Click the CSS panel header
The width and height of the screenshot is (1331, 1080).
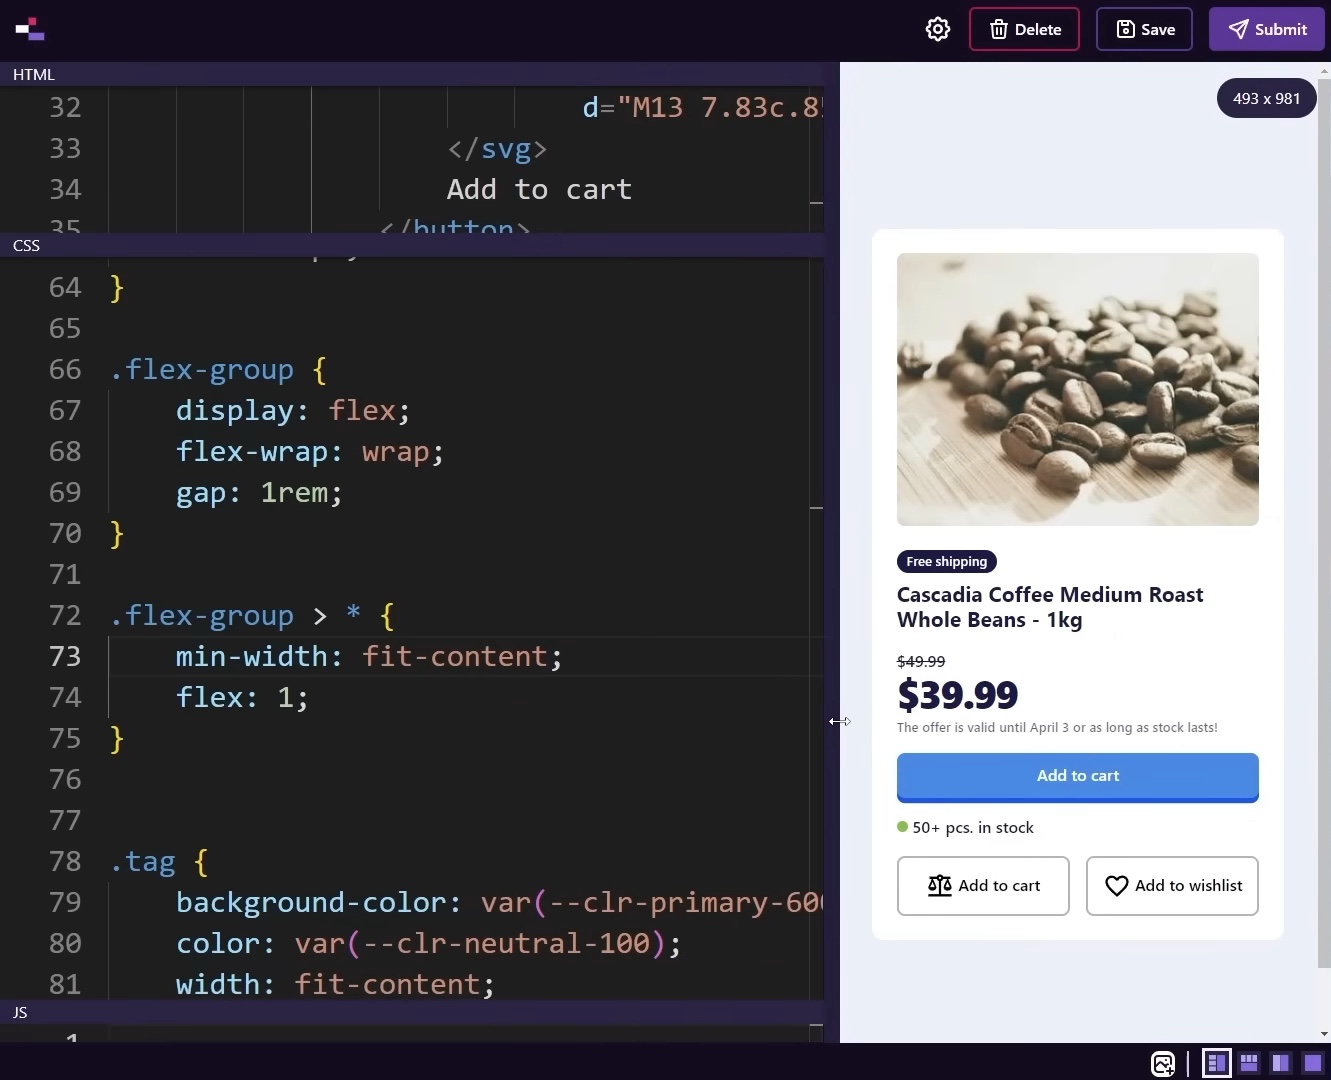click(412, 245)
